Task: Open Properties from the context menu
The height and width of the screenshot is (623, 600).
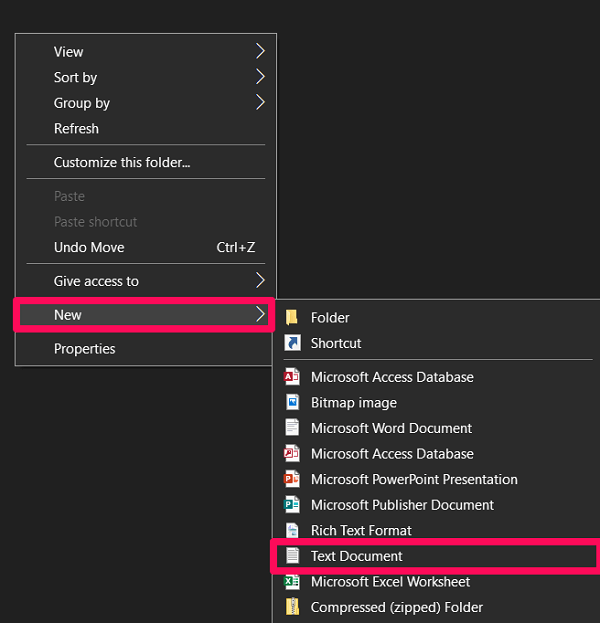Action: coord(146,348)
